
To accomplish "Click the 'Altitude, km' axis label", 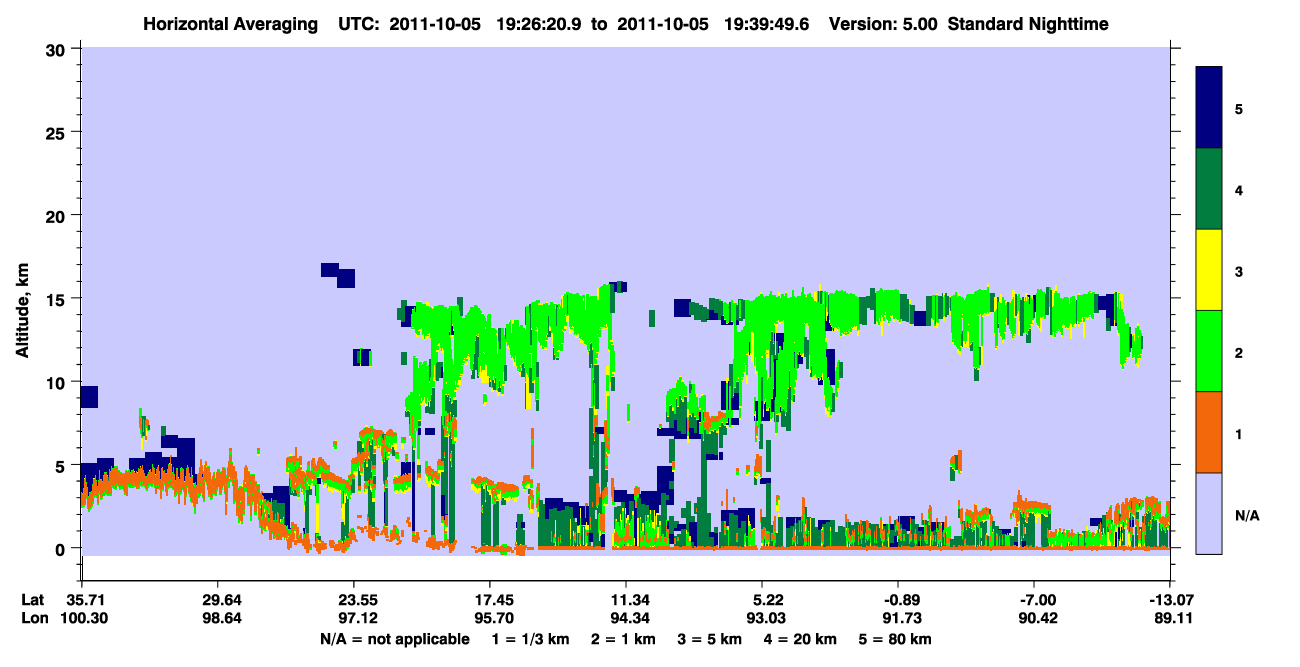I will 21,310.
